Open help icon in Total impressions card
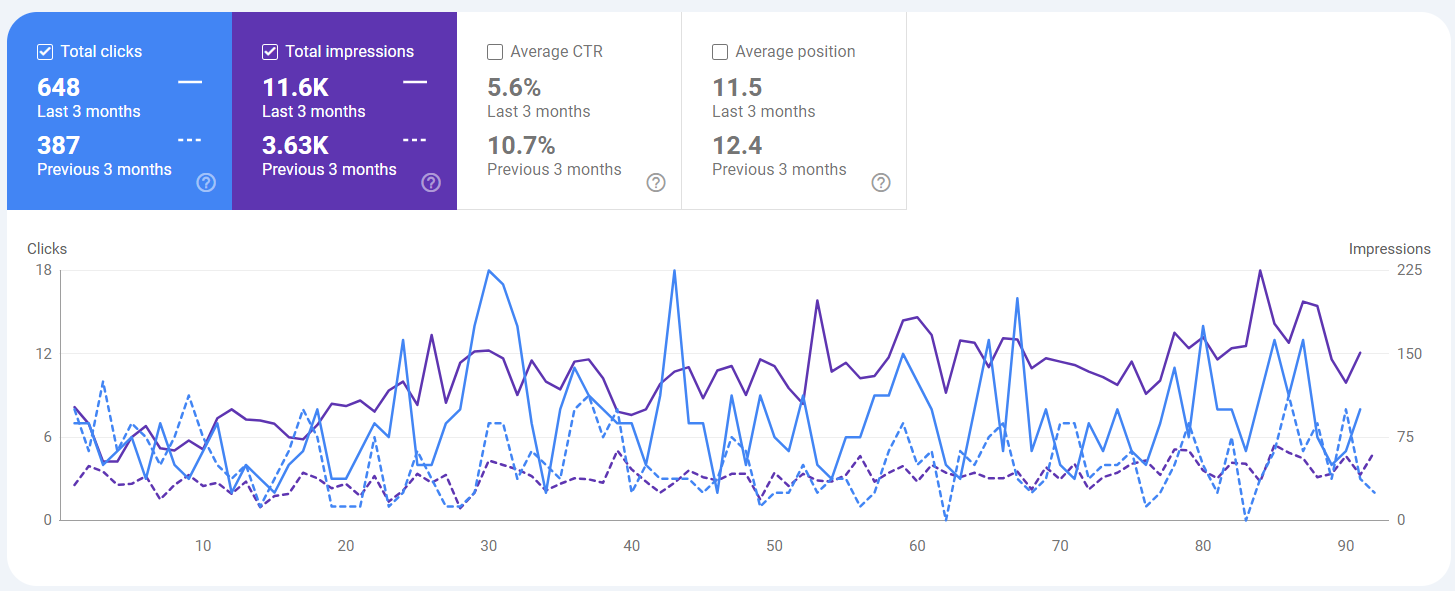The width and height of the screenshot is (1455, 591). [431, 182]
